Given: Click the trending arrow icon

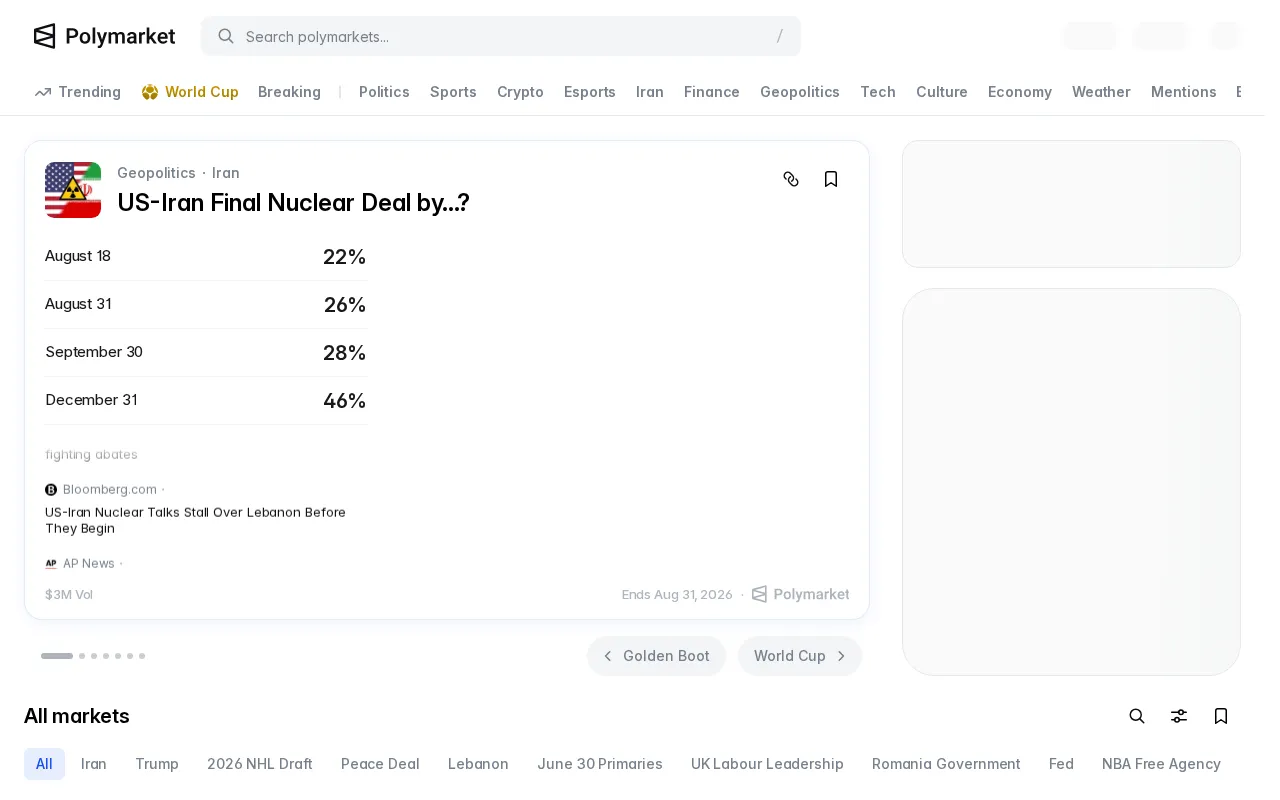Looking at the screenshot, I should pos(43,92).
